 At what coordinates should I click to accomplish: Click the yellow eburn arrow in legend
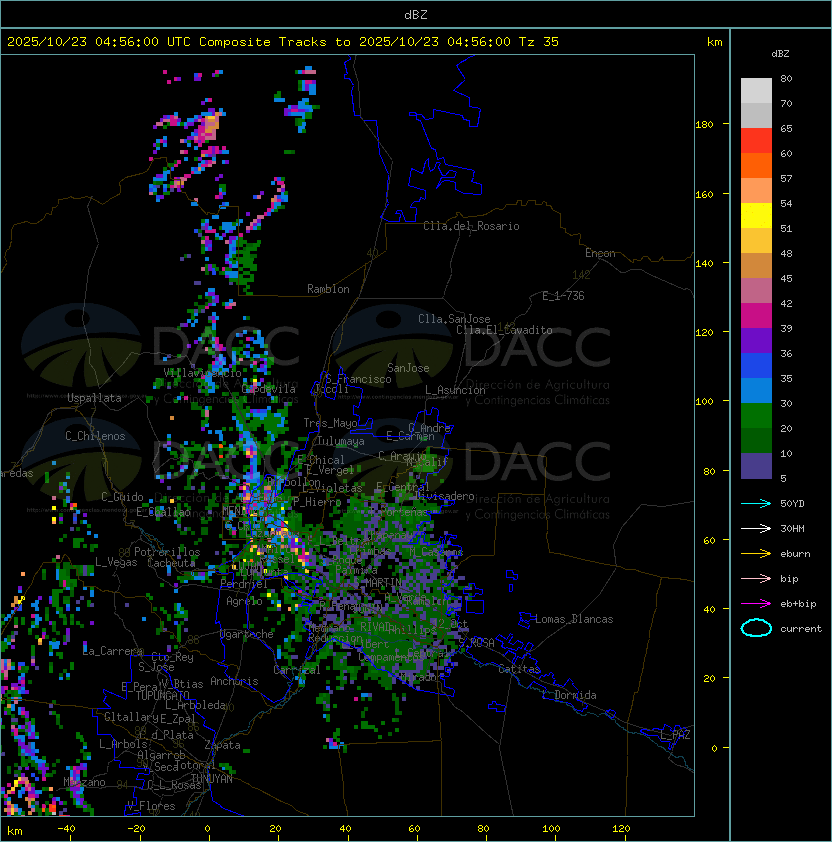(756, 554)
